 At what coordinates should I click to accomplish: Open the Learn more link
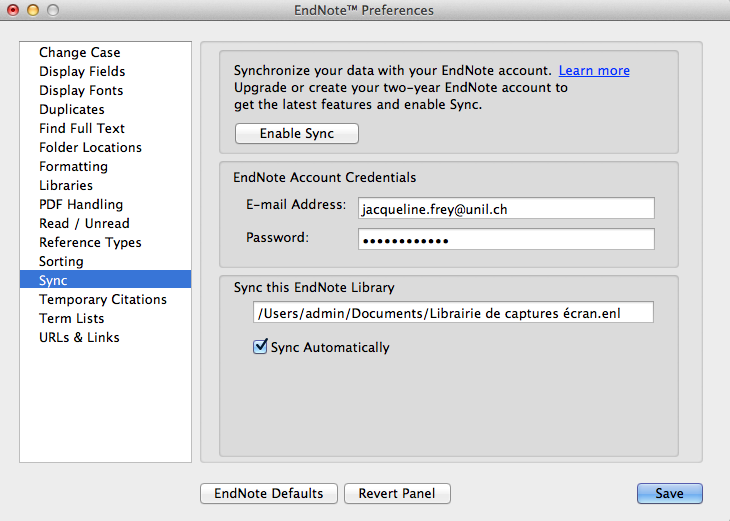pos(594,71)
